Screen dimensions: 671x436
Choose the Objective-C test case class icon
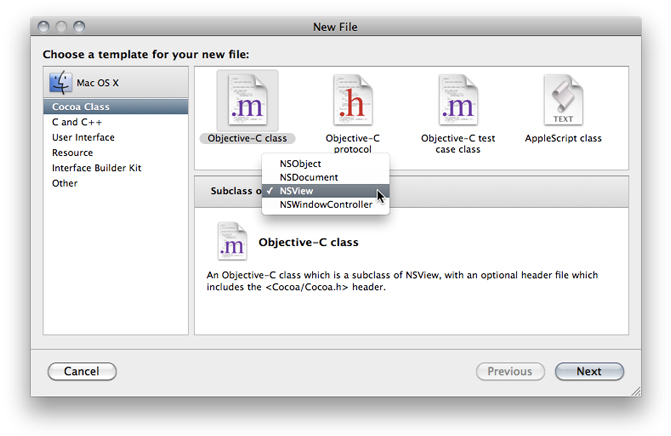pyautogui.click(x=459, y=101)
